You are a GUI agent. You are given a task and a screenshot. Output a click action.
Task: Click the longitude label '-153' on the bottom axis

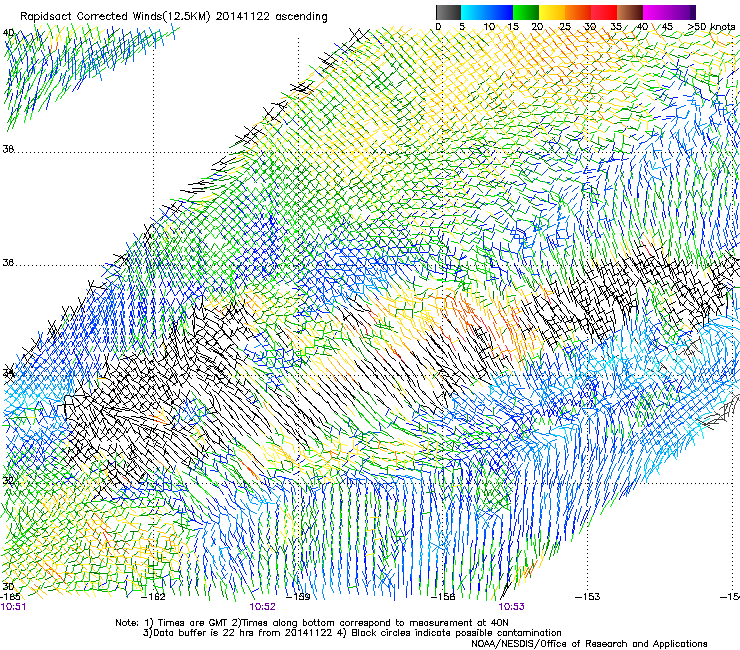pos(588,596)
